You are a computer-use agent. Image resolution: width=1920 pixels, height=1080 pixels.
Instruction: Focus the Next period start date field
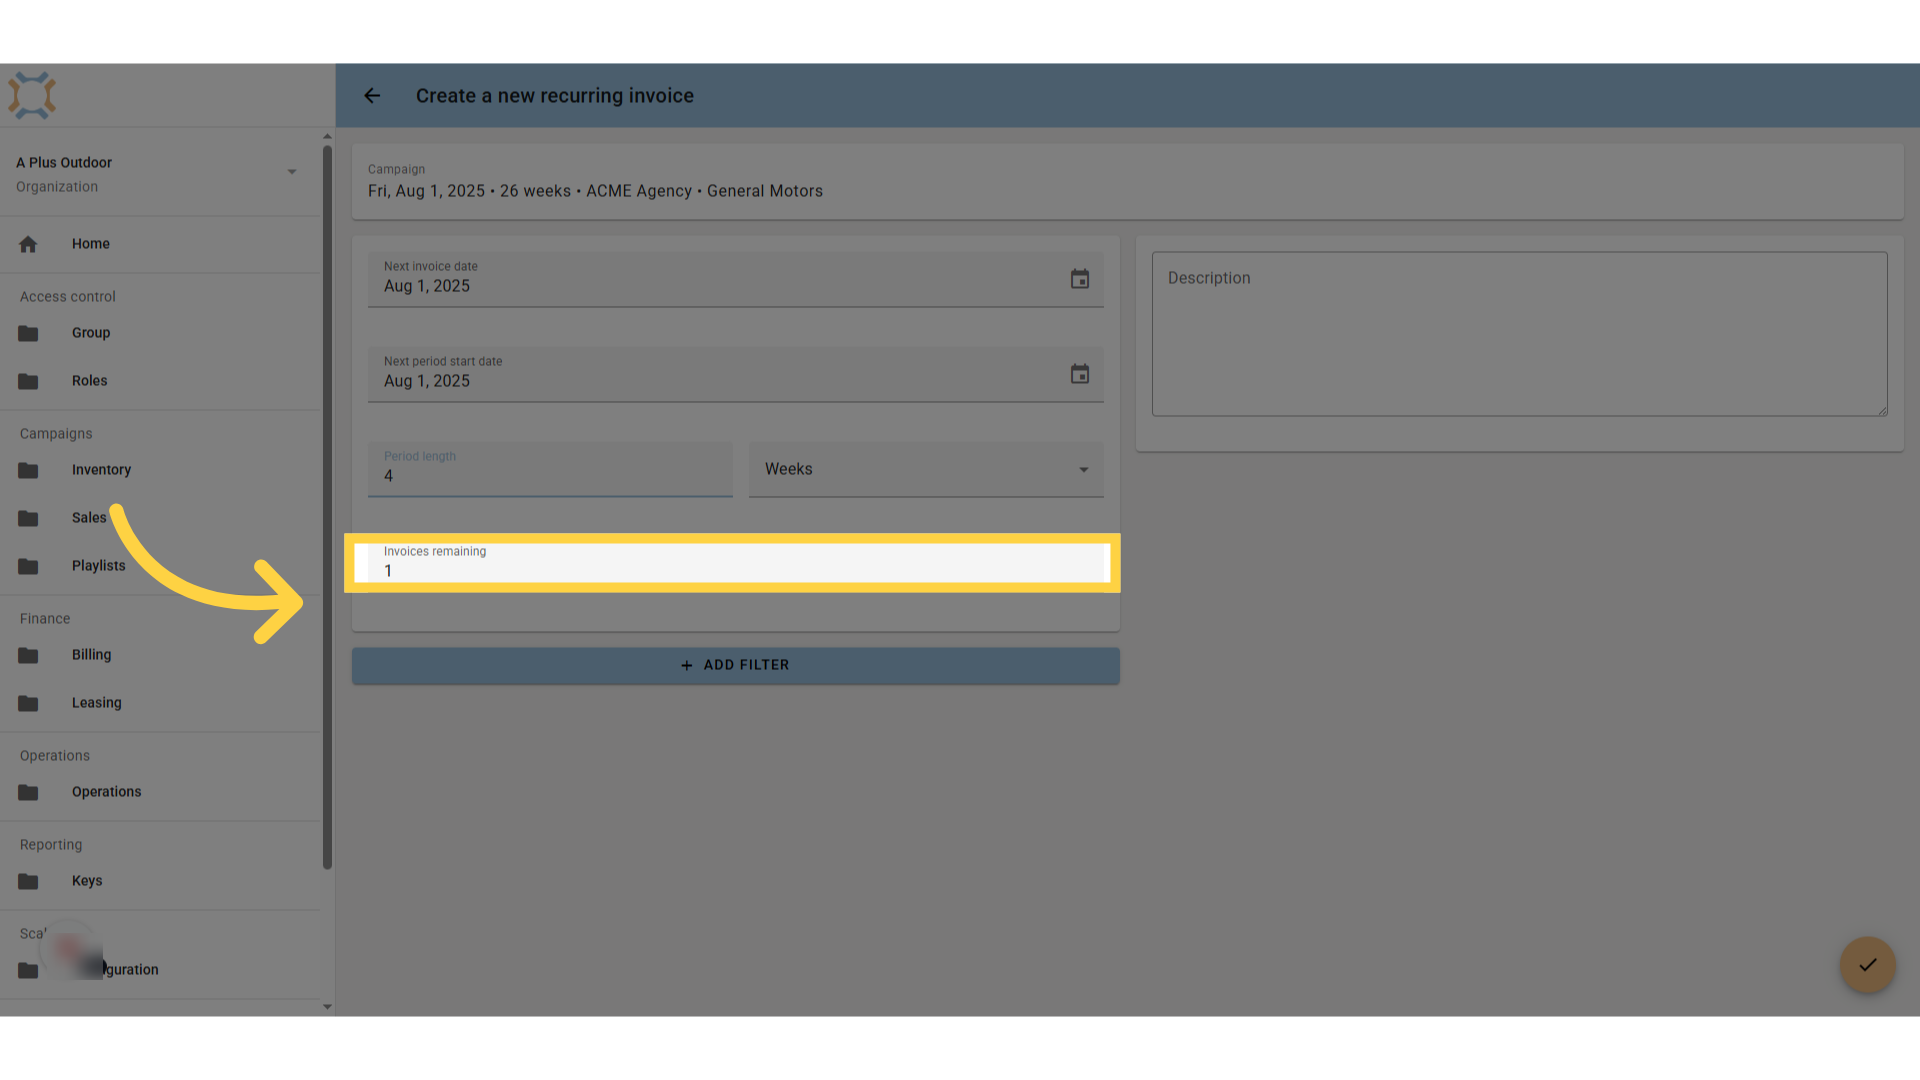click(x=736, y=374)
